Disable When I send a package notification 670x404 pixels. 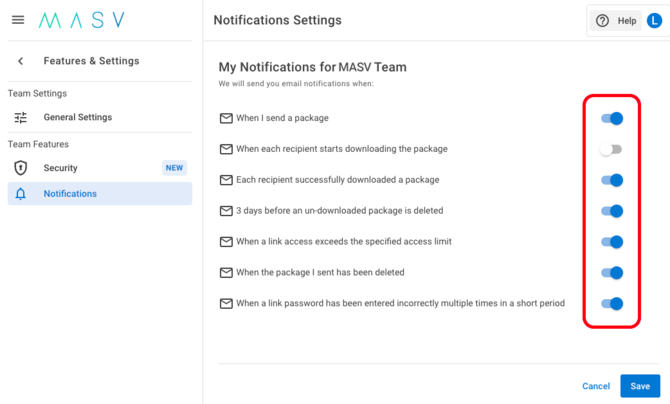click(x=612, y=118)
